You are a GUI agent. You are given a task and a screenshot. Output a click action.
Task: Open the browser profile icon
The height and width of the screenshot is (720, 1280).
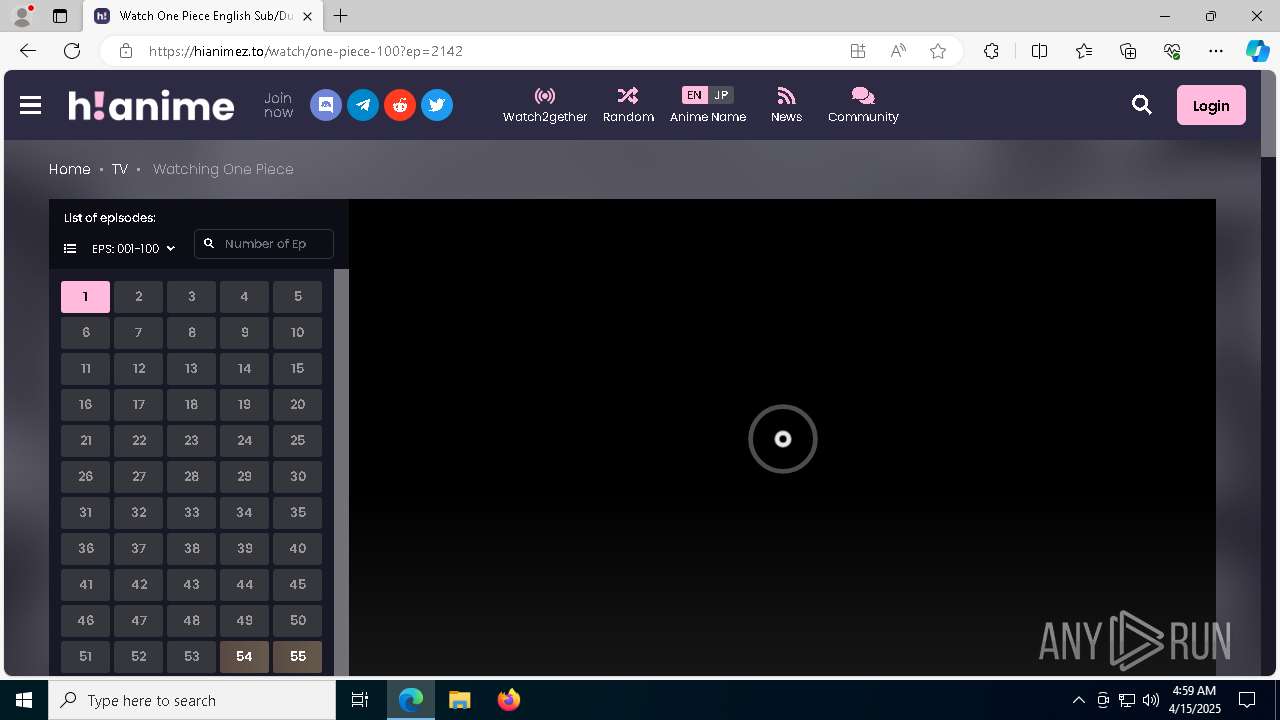coord(22,16)
